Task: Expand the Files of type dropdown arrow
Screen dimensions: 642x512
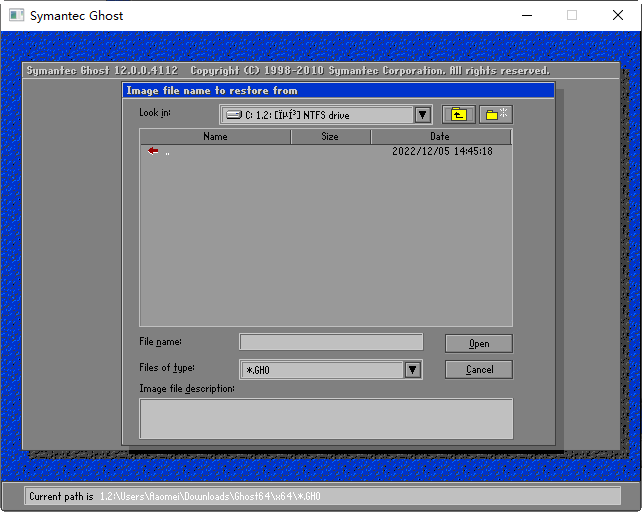Action: pyautogui.click(x=412, y=370)
